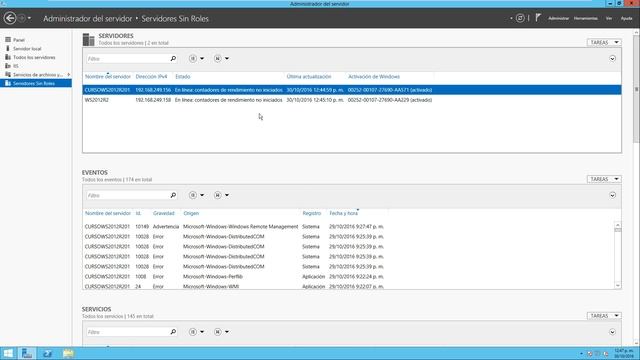Go back with the header back arrow
640x360 pixels.
[x=10, y=18]
